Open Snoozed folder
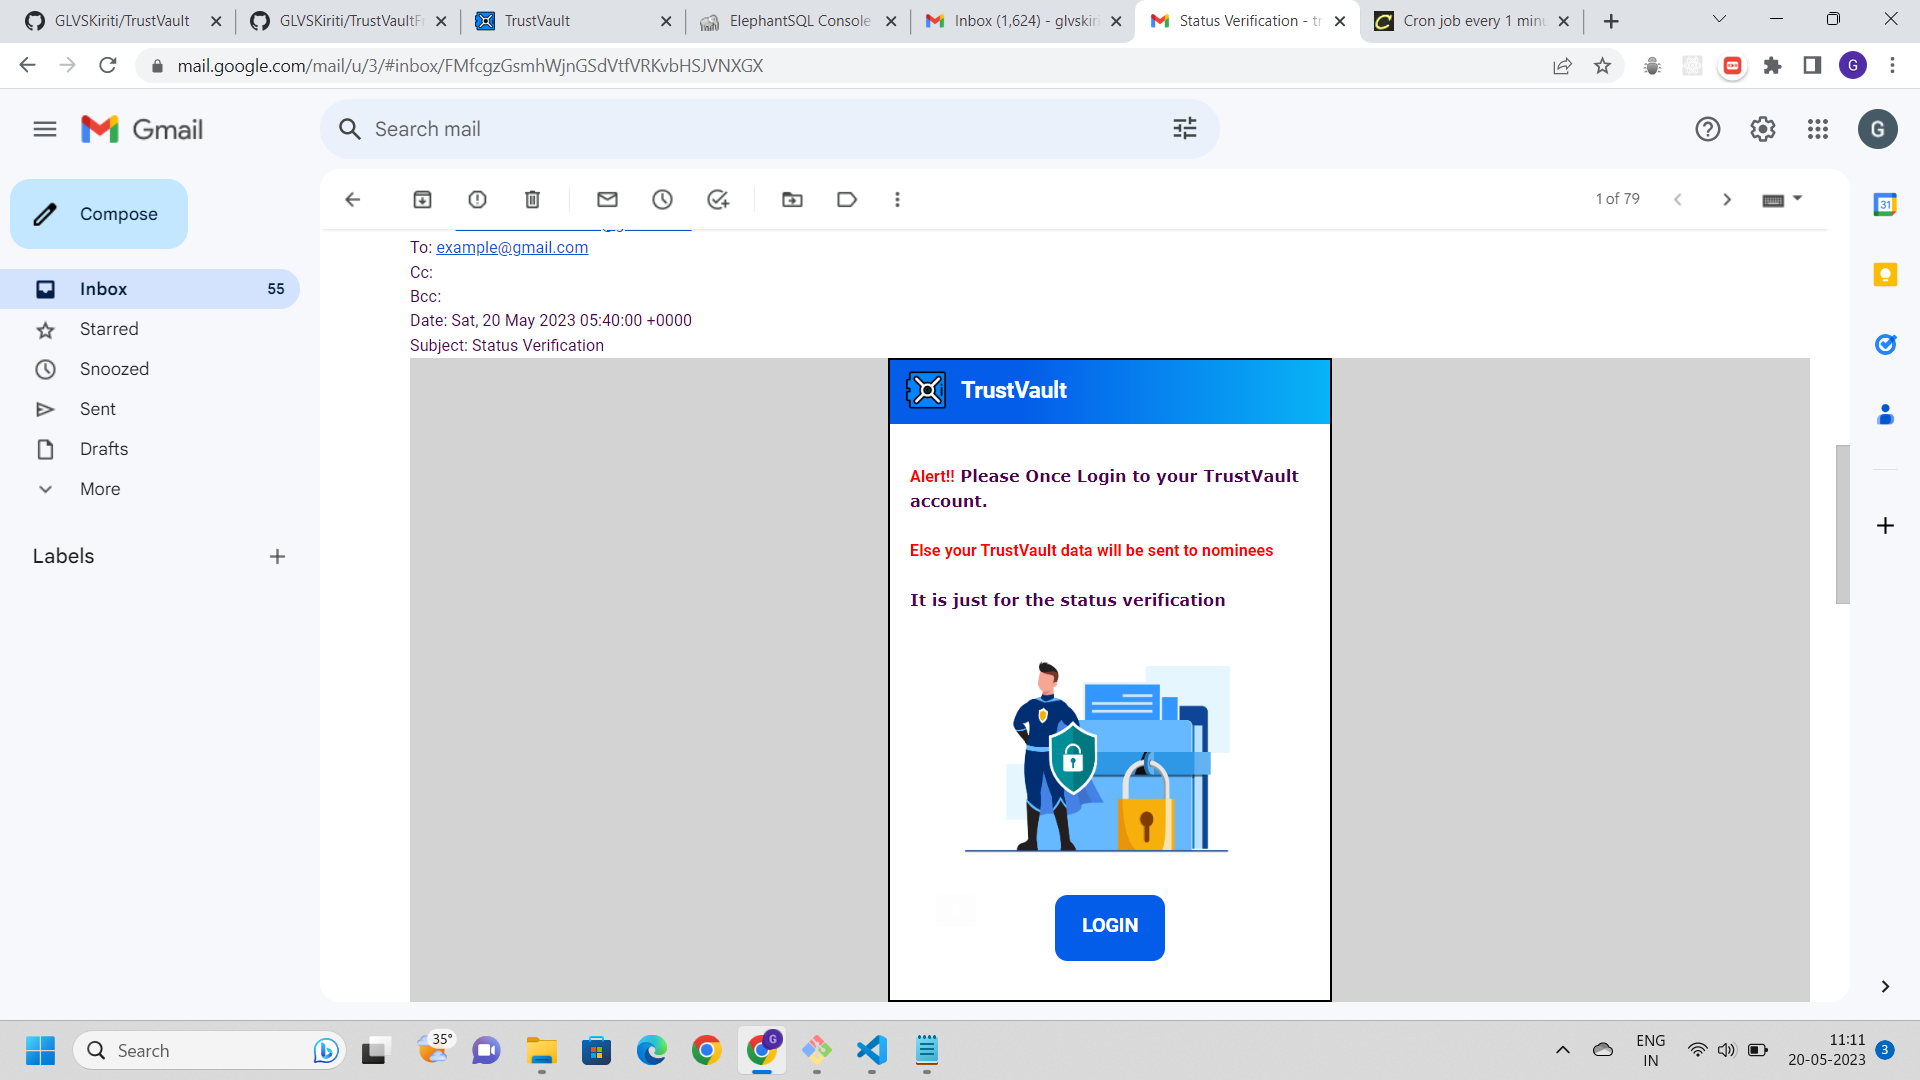The height and width of the screenshot is (1080, 1920). (x=150, y=369)
